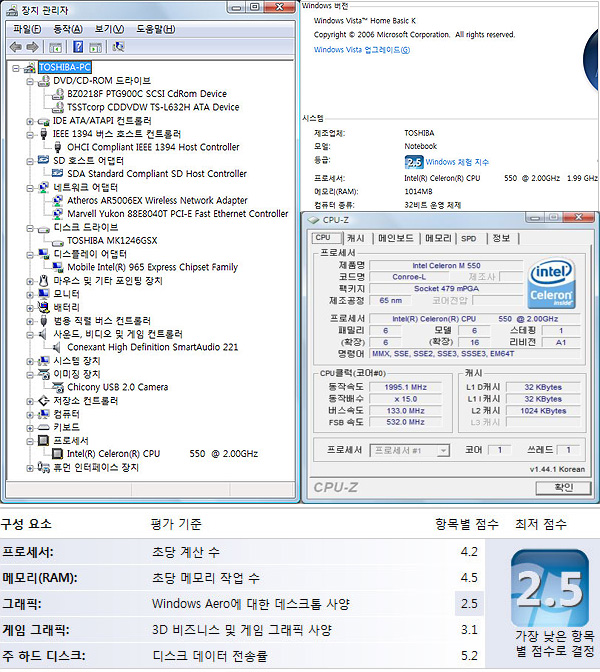
Task: Click the TSSTcorp CDDVDW drive icon
Action: pyautogui.click(x=58, y=107)
